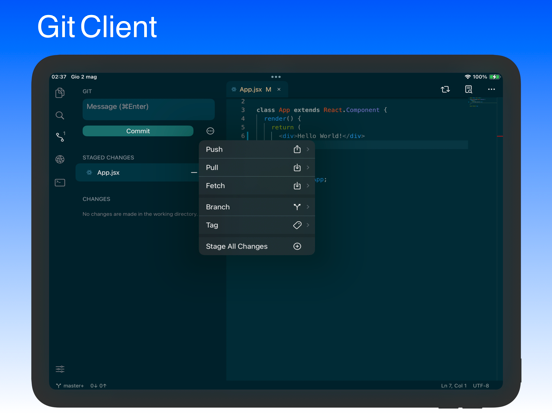The width and height of the screenshot is (552, 414).
Task: Open the settings sliders icon
Action: click(60, 369)
